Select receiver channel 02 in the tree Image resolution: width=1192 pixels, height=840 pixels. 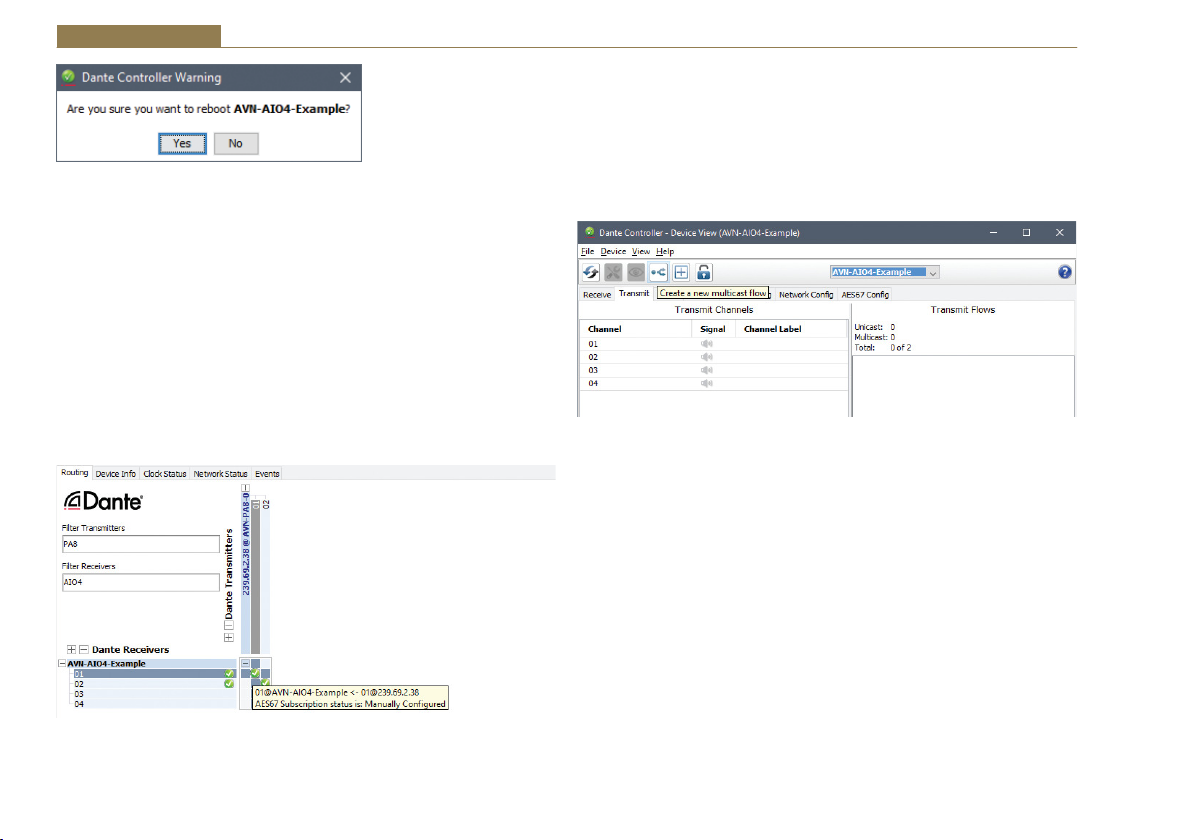[x=154, y=684]
